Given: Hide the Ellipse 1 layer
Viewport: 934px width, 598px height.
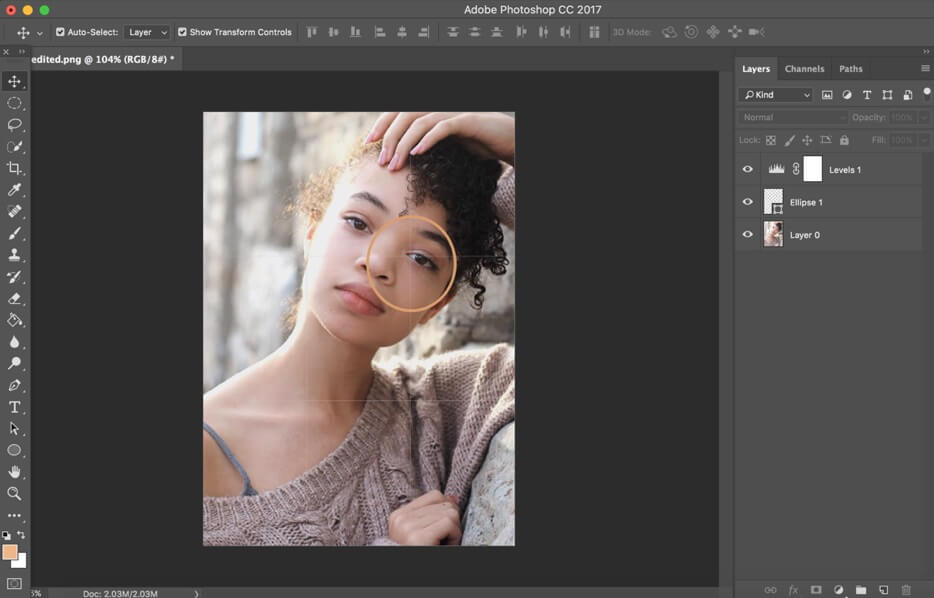Looking at the screenshot, I should [x=747, y=201].
